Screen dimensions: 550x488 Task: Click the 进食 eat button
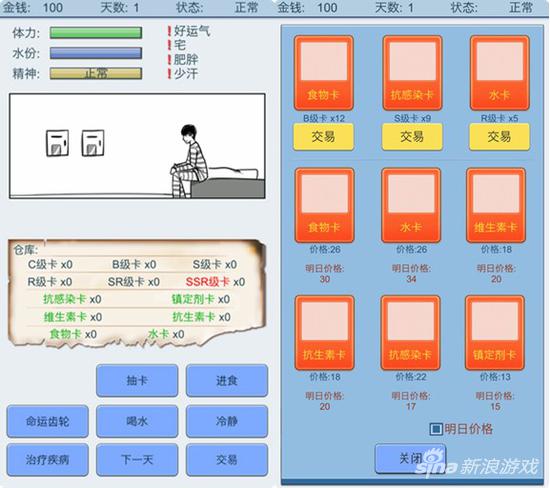coord(227,381)
